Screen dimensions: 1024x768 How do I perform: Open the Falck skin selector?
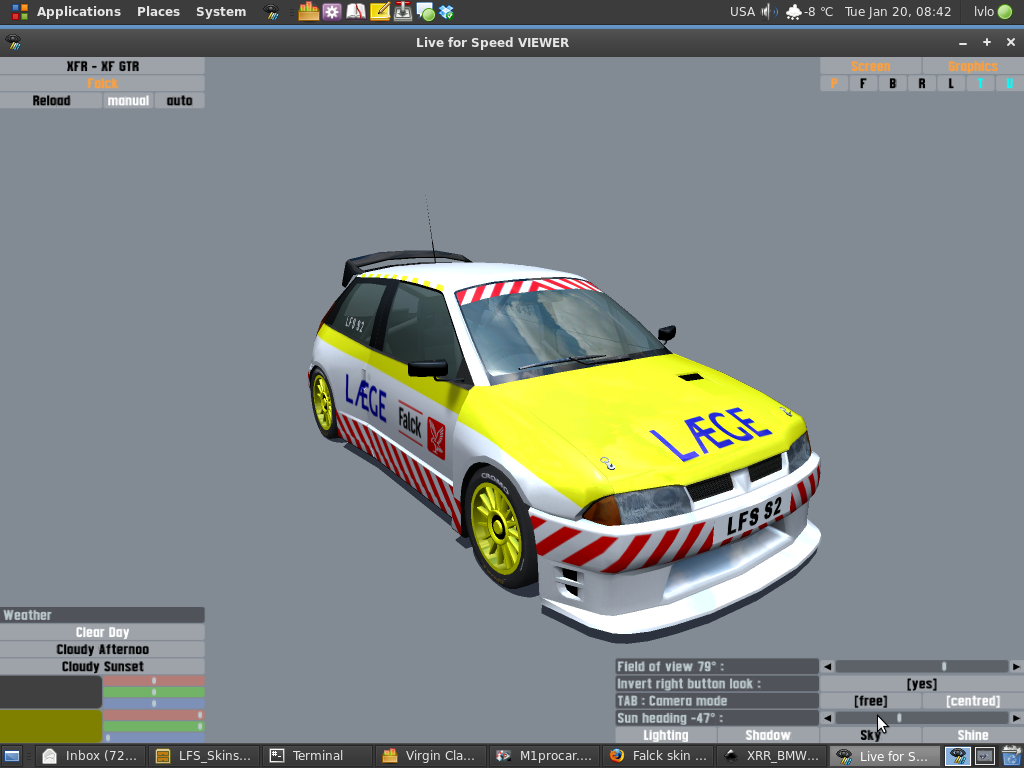point(103,84)
